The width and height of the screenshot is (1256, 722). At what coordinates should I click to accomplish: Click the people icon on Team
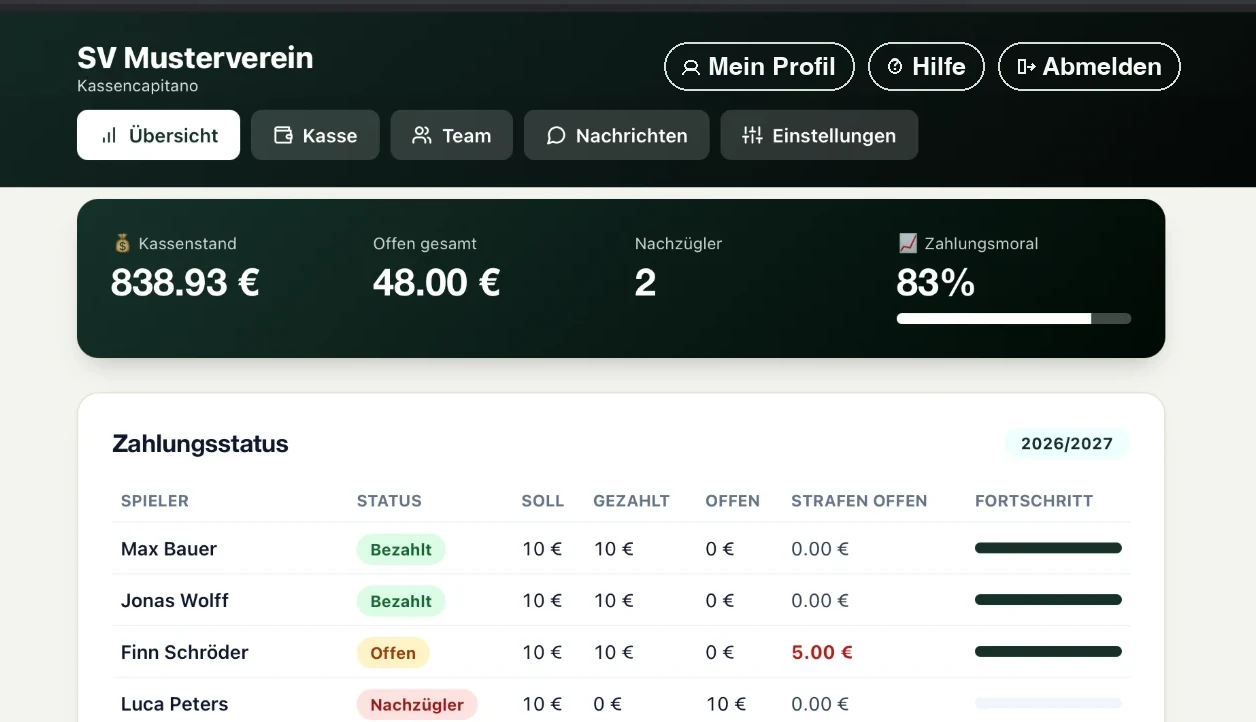click(x=422, y=135)
